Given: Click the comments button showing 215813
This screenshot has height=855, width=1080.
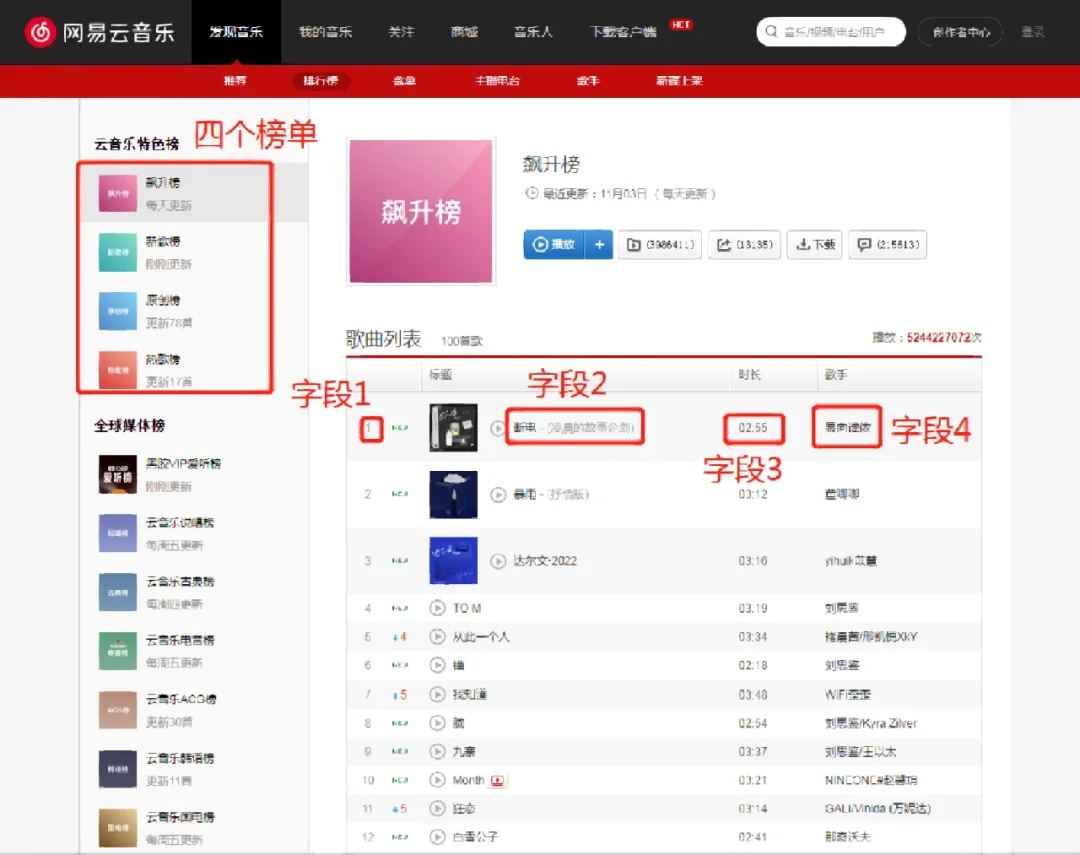Looking at the screenshot, I should click(x=887, y=245).
